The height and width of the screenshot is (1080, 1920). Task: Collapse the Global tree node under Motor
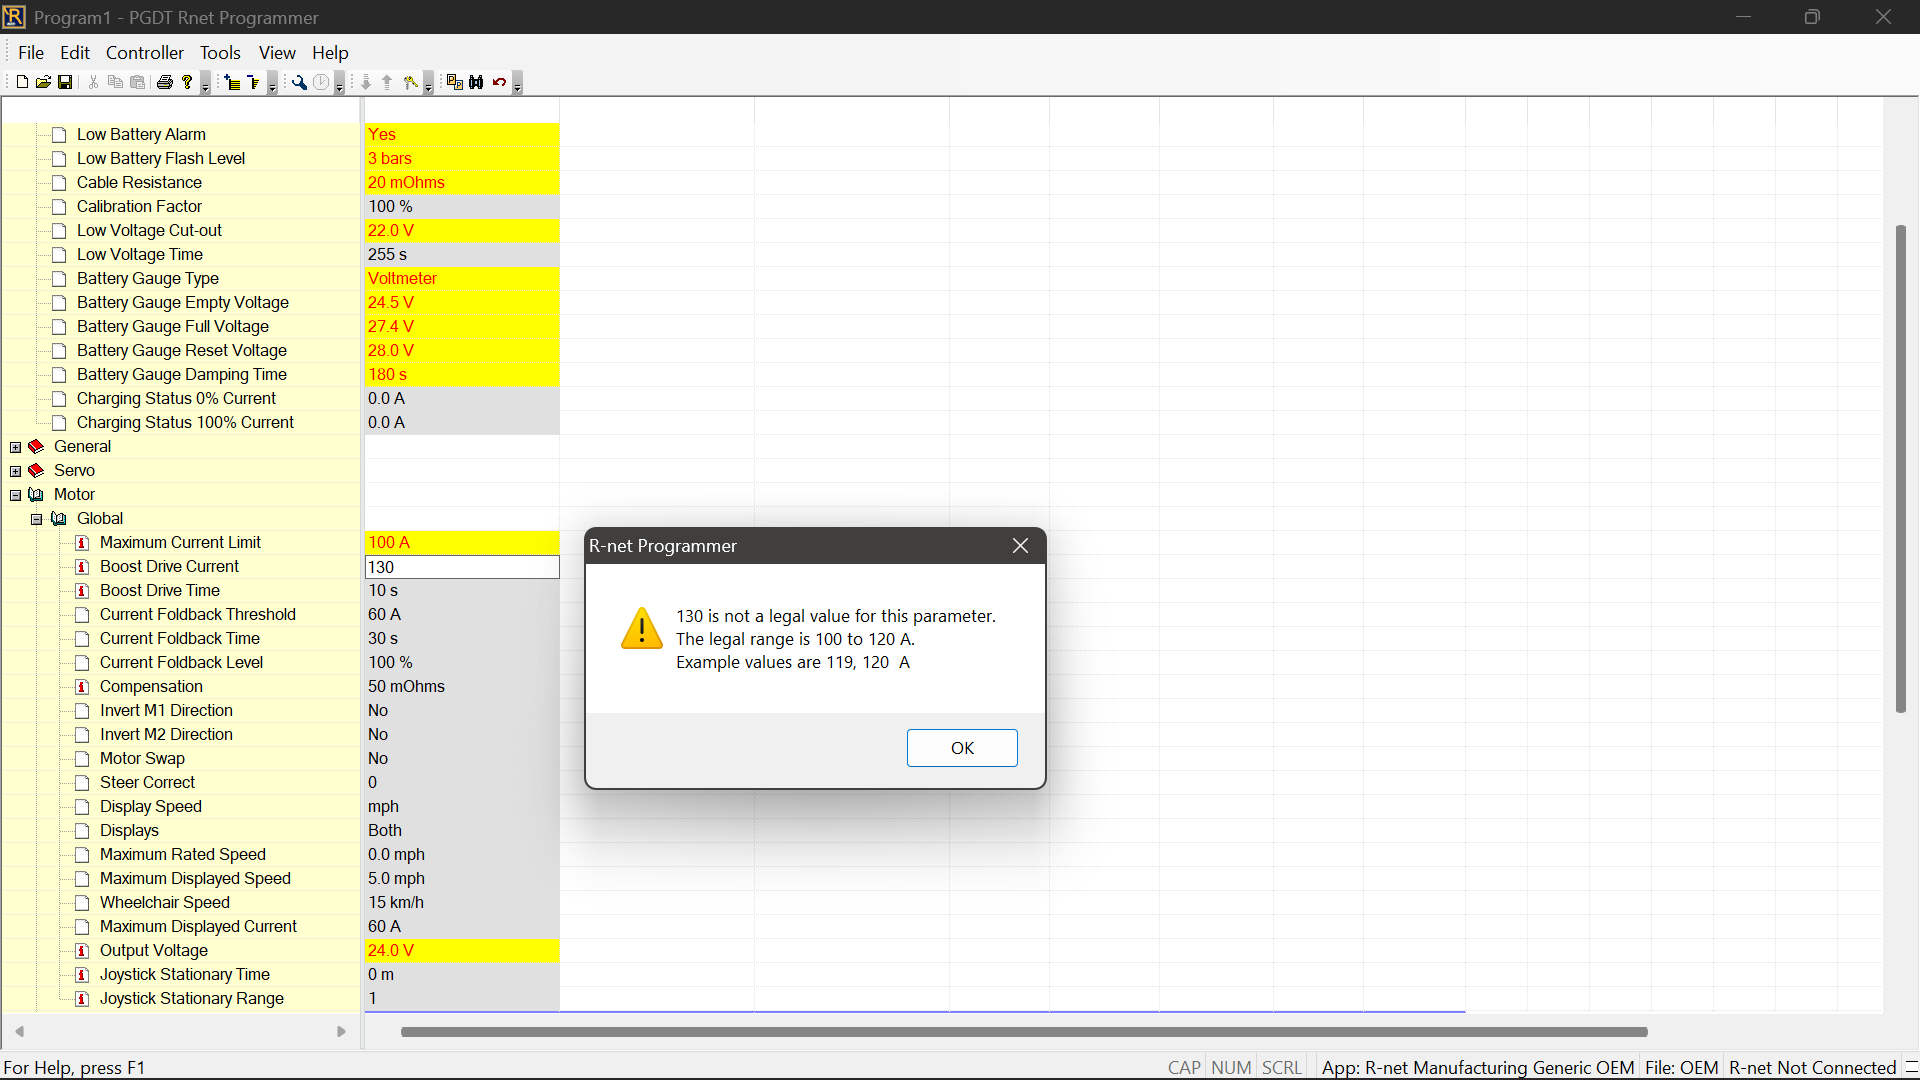pos(37,519)
